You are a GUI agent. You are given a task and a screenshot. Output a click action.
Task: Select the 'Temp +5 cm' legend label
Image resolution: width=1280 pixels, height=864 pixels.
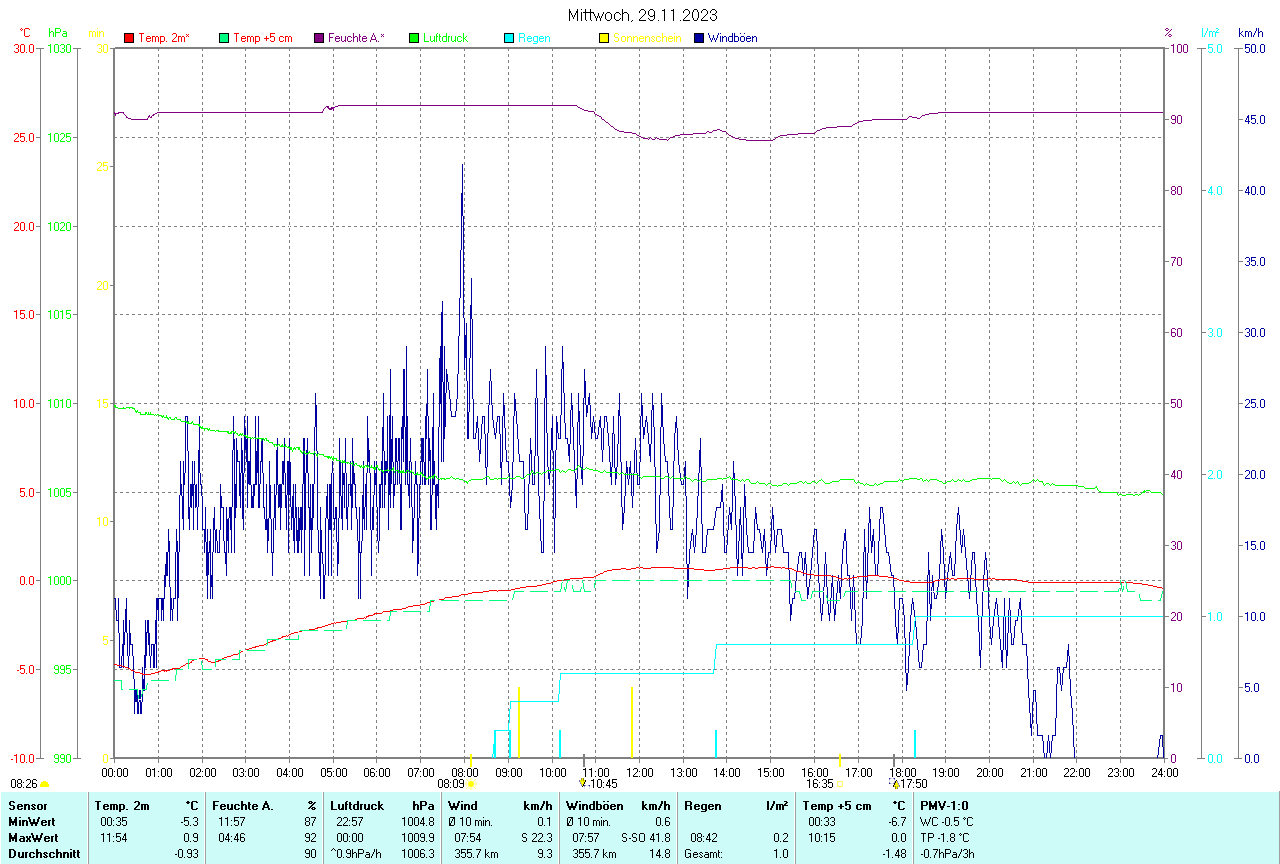pyautogui.click(x=263, y=38)
